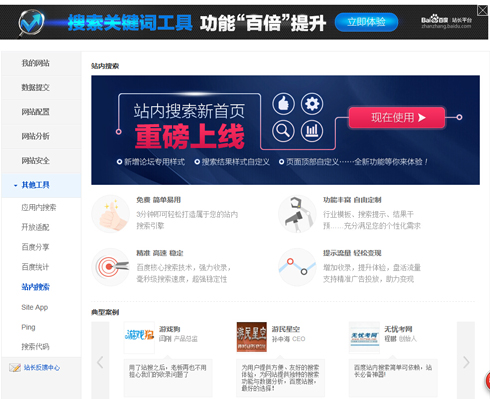The image size is (490, 399).
Task: Click the line graph feature icon
Action: (x=297, y=267)
